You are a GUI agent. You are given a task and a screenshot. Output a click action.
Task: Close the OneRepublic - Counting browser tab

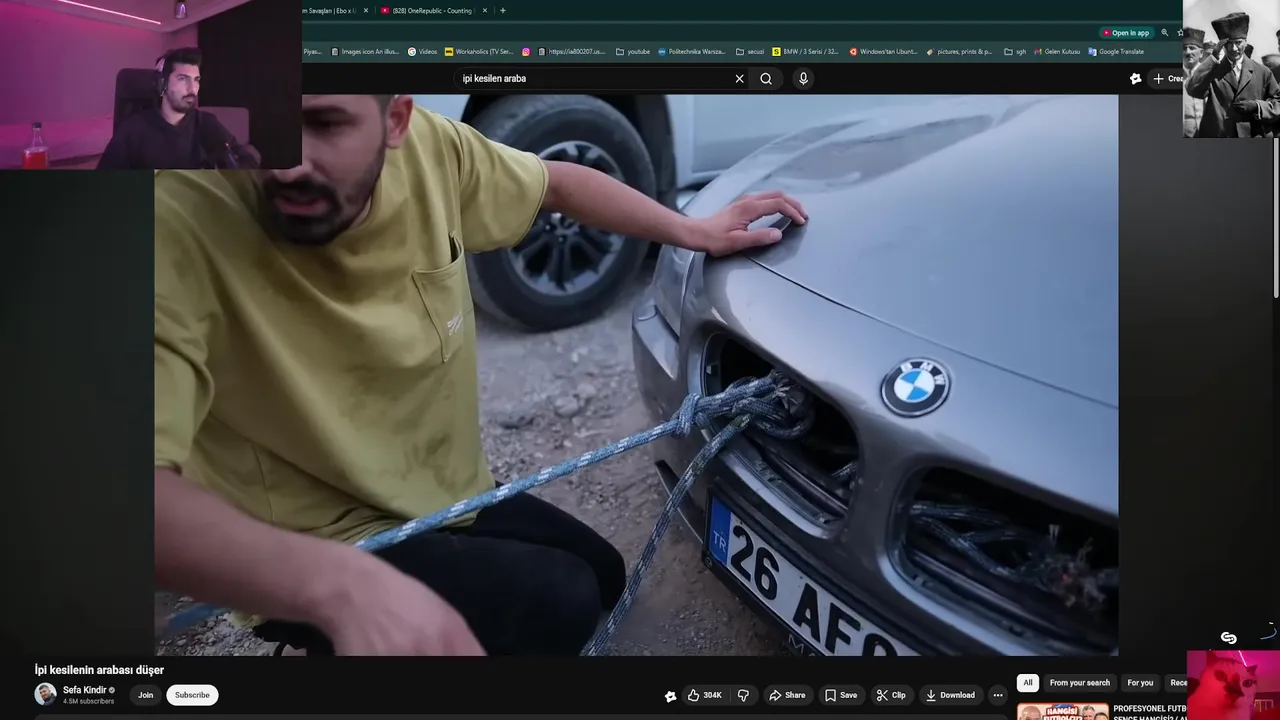485,10
